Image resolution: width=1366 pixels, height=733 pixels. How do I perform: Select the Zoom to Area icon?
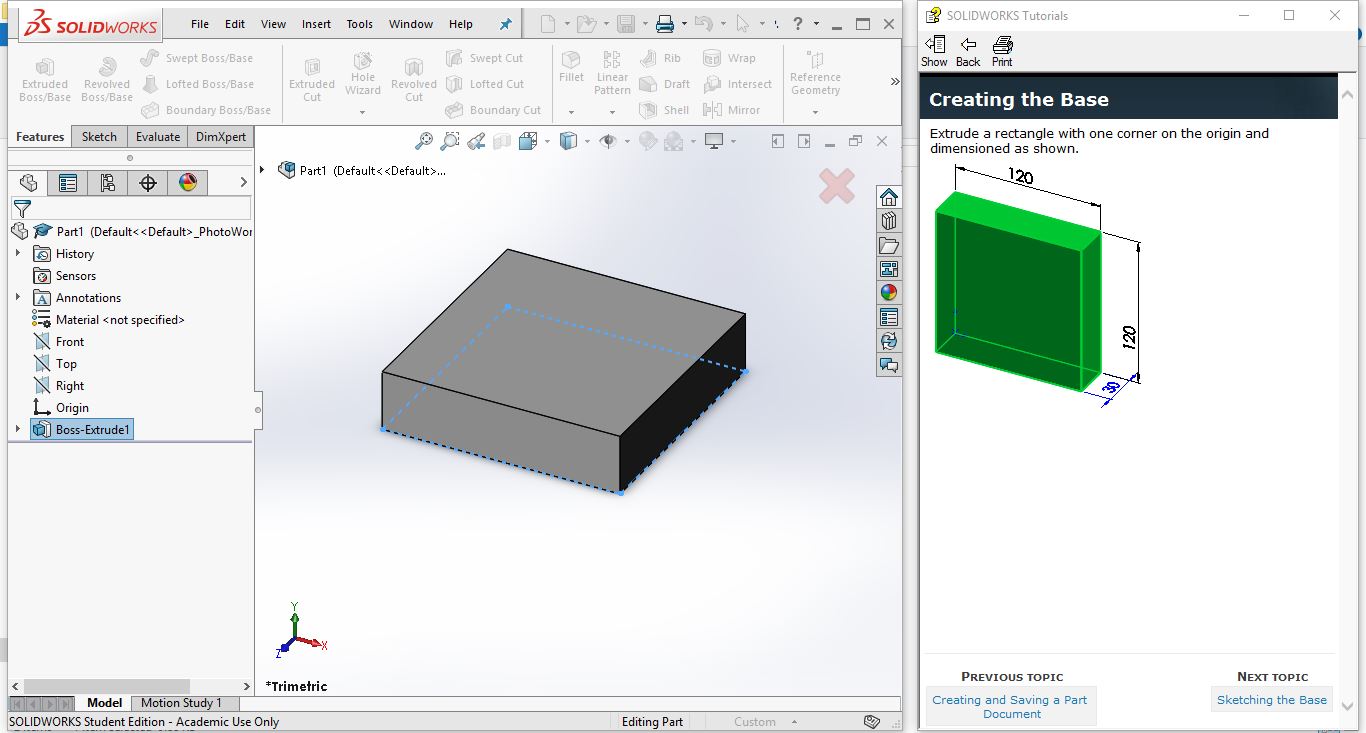coord(451,141)
